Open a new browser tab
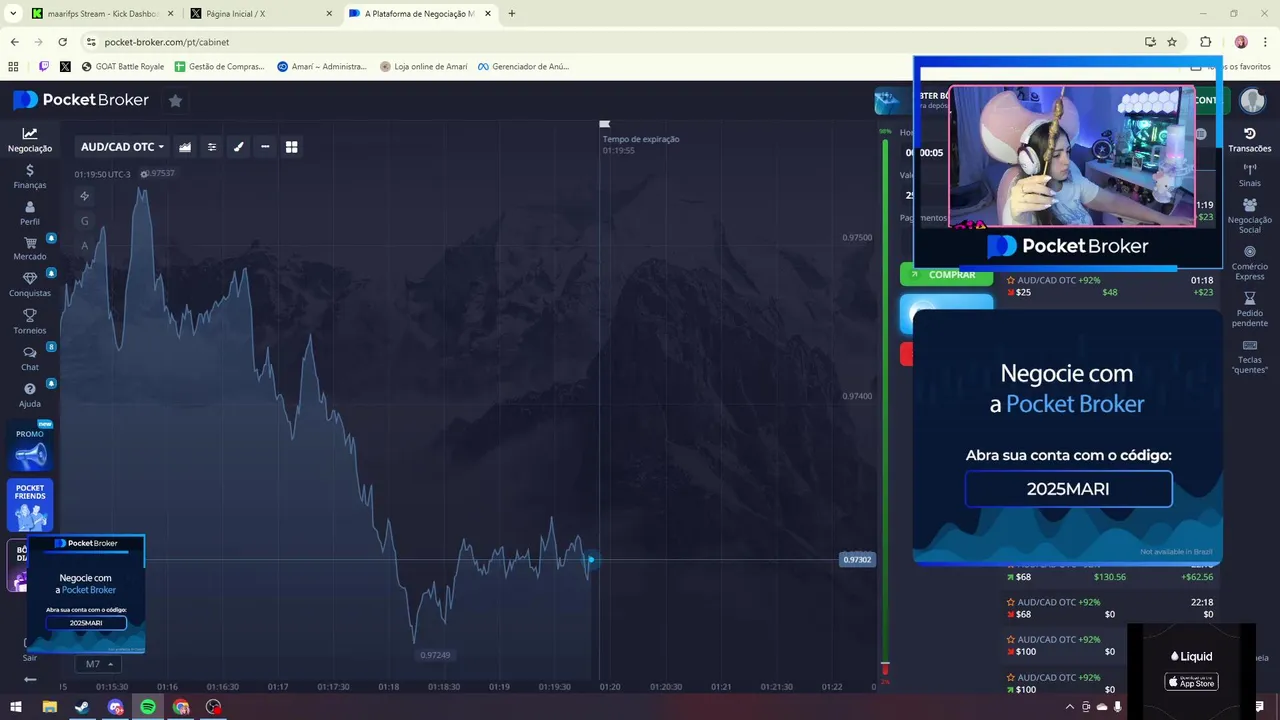Image resolution: width=1280 pixels, height=720 pixels. [512, 14]
